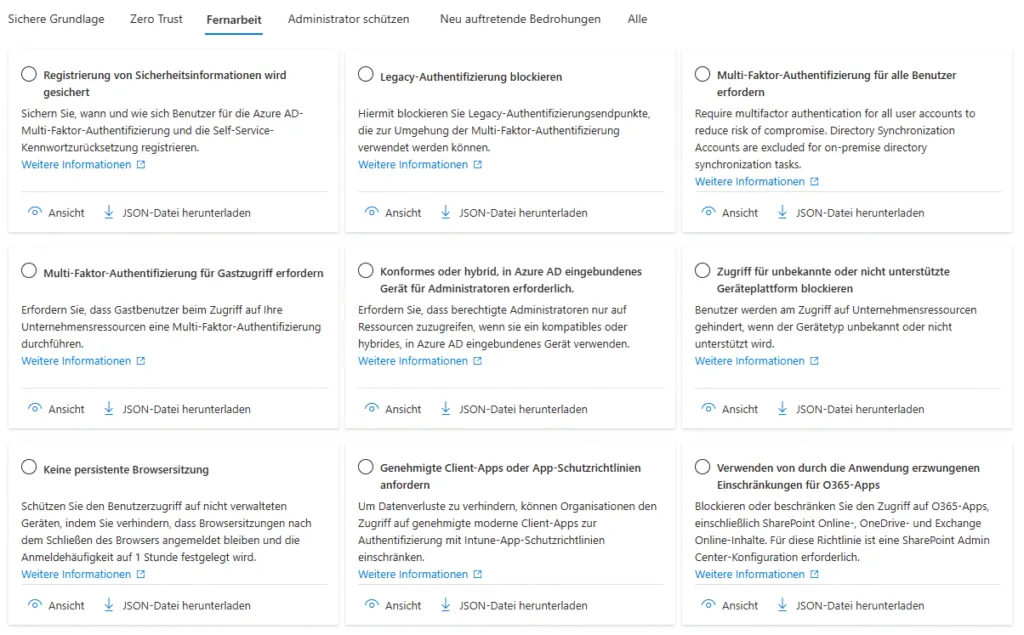Click eye icon in O365-Apps Einschränkungen card
This screenshot has width=1024, height=635.
708,605
